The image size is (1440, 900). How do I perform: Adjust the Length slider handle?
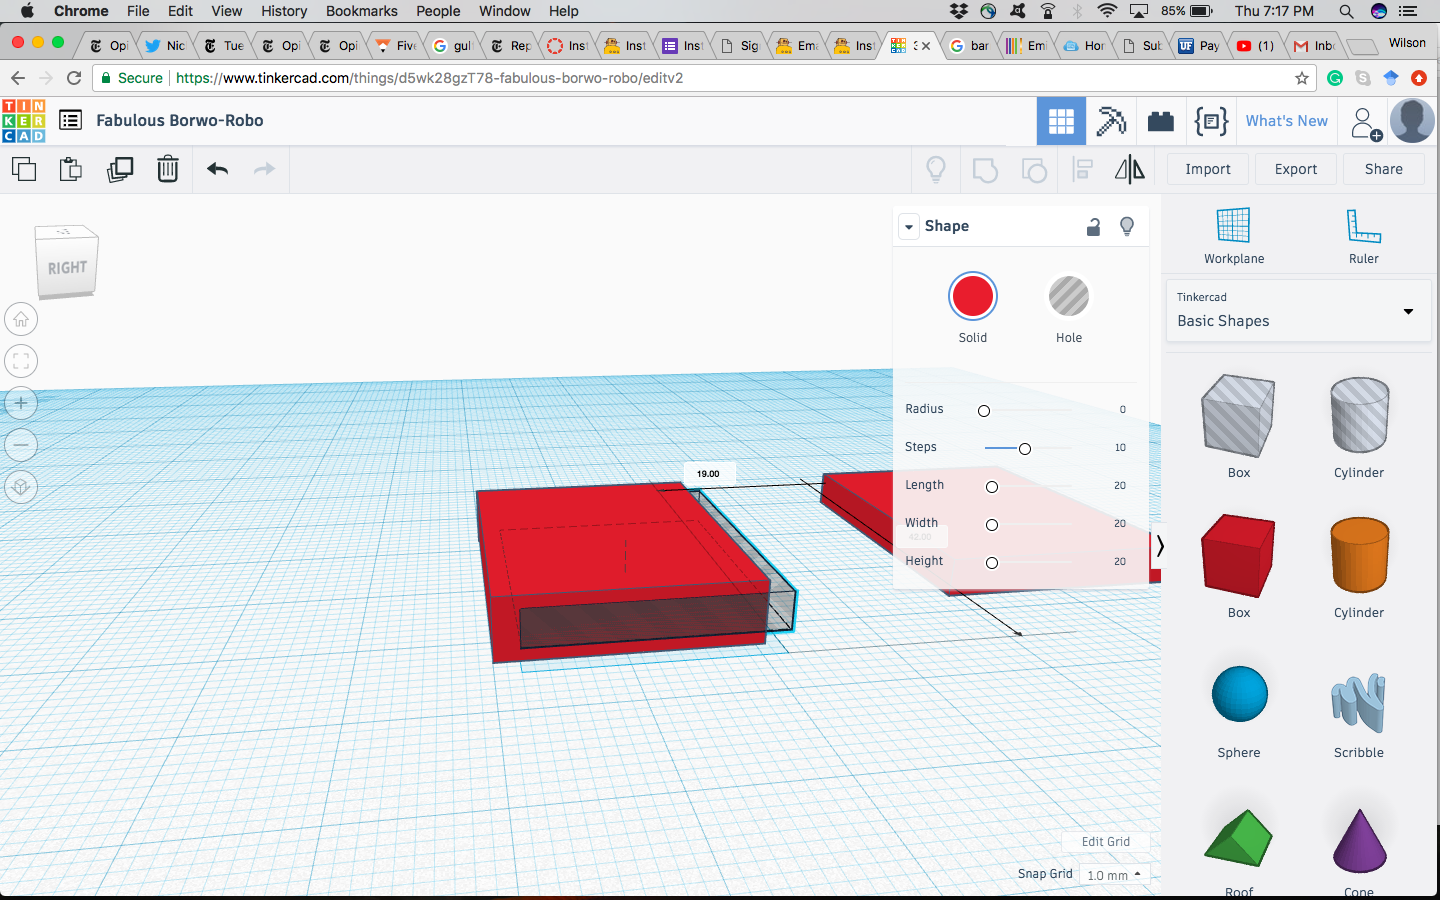pos(992,487)
